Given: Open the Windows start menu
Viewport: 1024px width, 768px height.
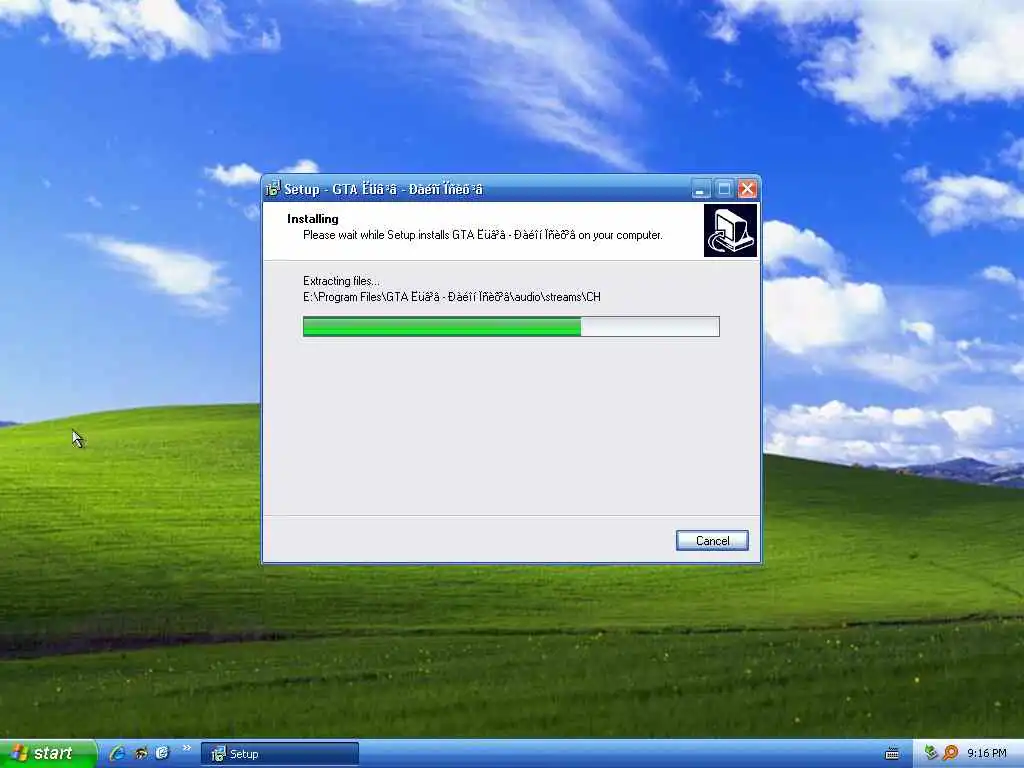Looking at the screenshot, I should click(48, 754).
